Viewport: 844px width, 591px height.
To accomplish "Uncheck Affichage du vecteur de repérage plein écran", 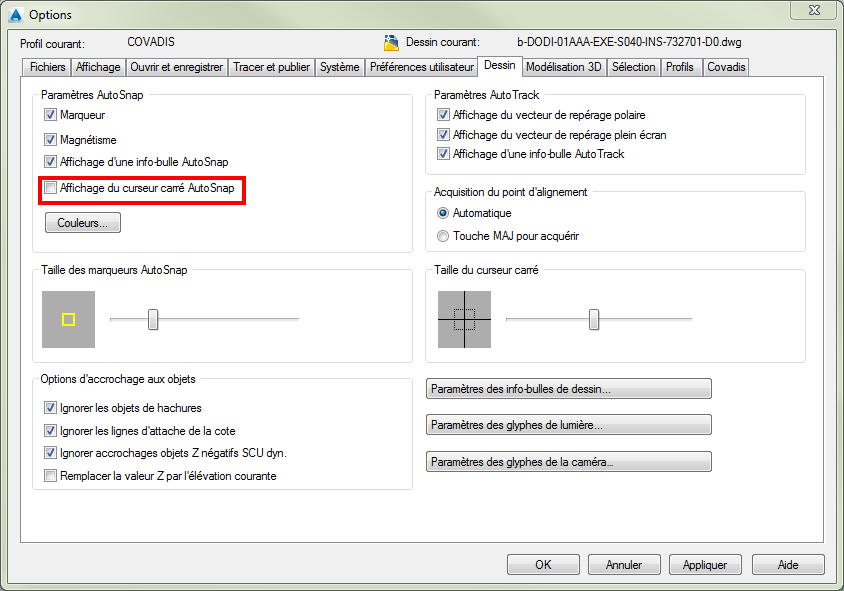I will tap(443, 135).
